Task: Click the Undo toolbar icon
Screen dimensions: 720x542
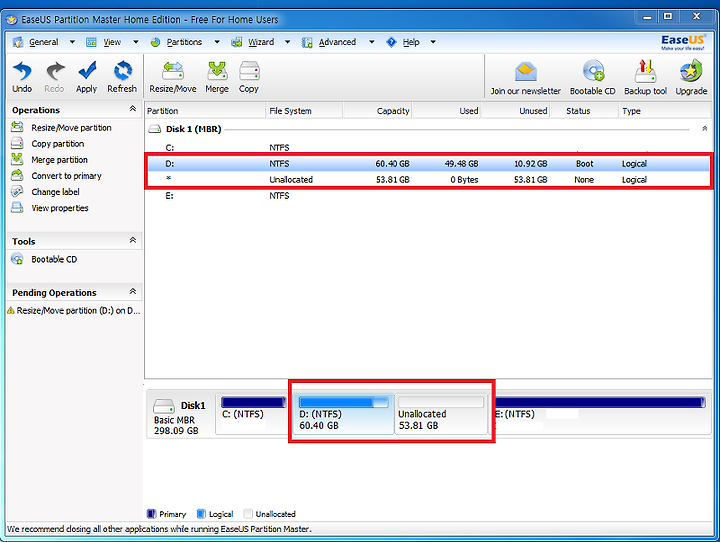Action: pos(22,72)
